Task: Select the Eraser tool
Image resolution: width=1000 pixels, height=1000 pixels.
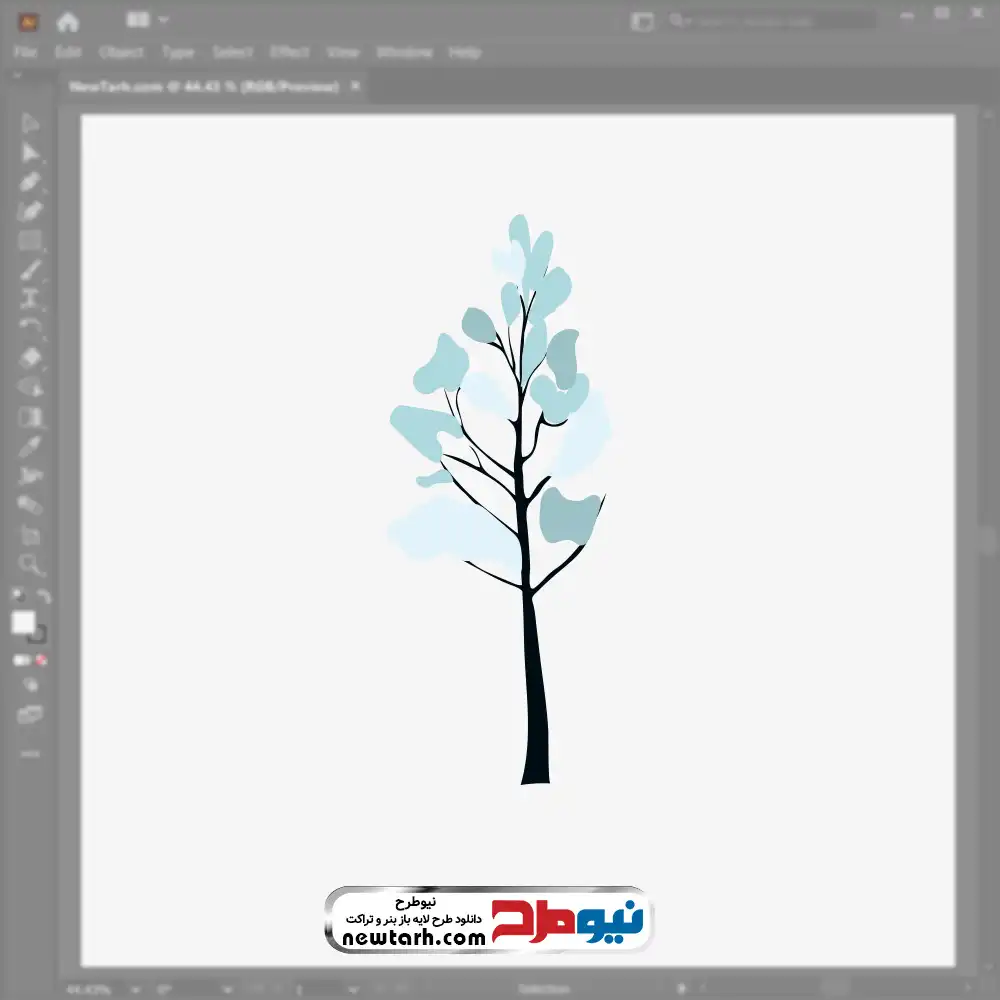Action: click(x=30, y=357)
